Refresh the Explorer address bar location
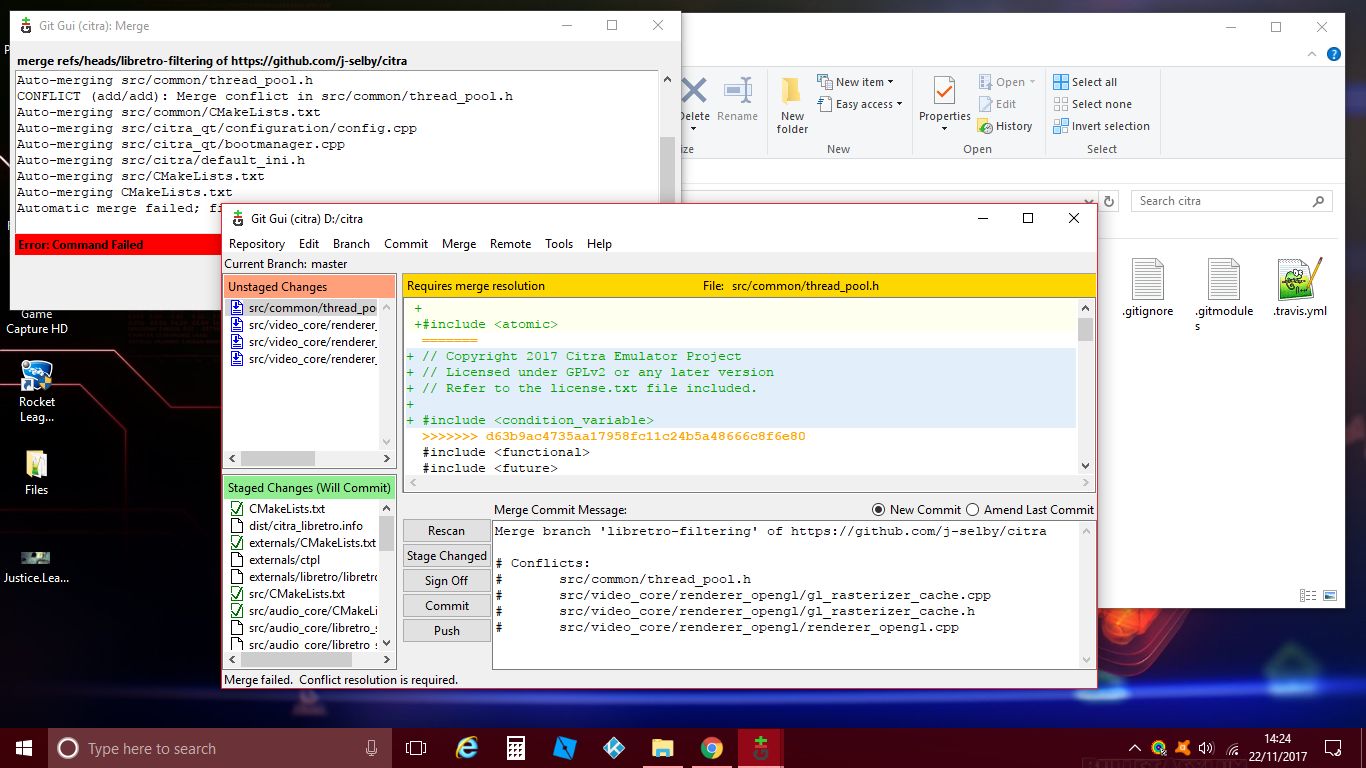 point(1107,201)
